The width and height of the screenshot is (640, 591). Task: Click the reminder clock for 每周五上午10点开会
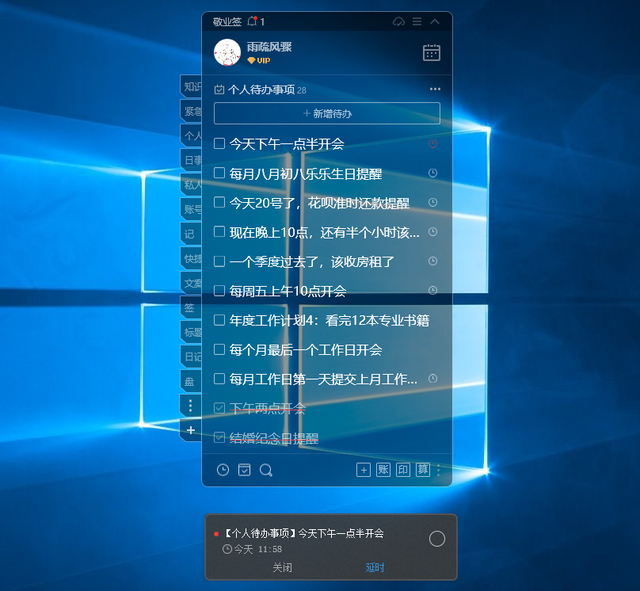(433, 290)
